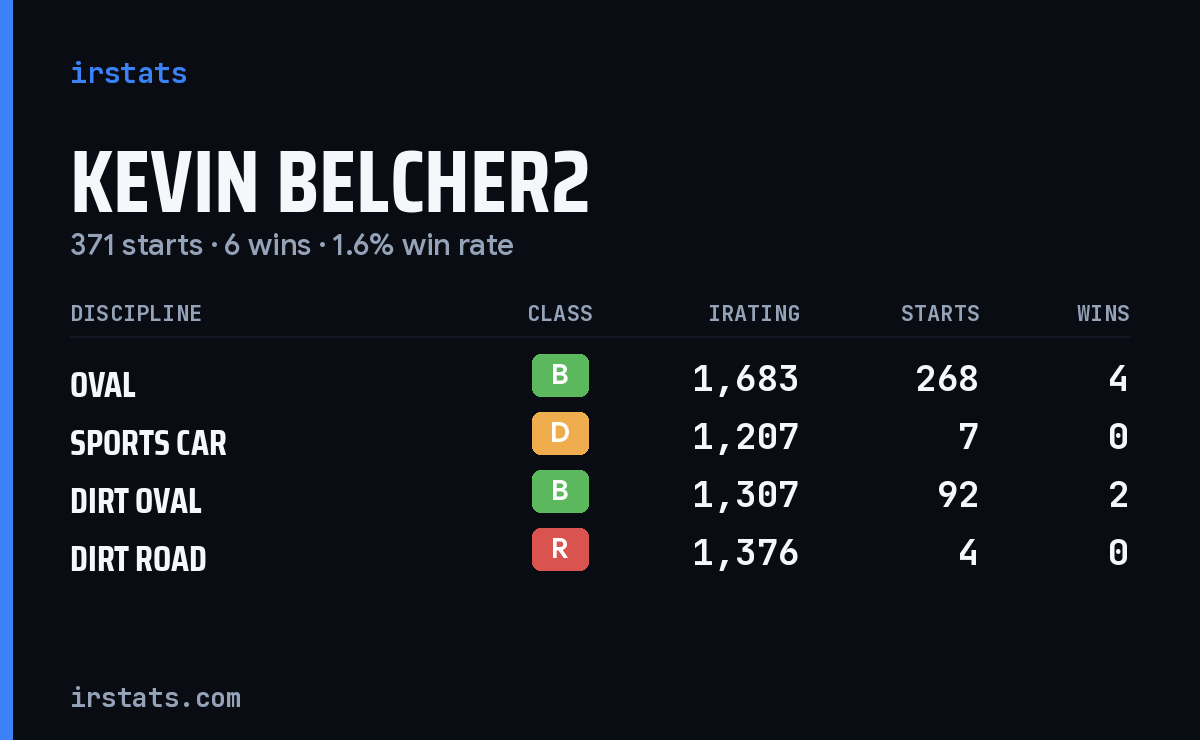
Task: Click the green B badge in Dirt Oval row
Action: click(560, 492)
